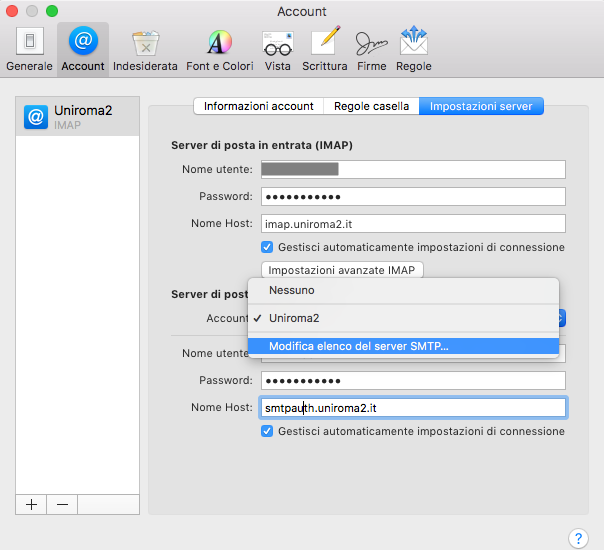
Task: Switch to Regole casella tab
Action: coord(371,106)
